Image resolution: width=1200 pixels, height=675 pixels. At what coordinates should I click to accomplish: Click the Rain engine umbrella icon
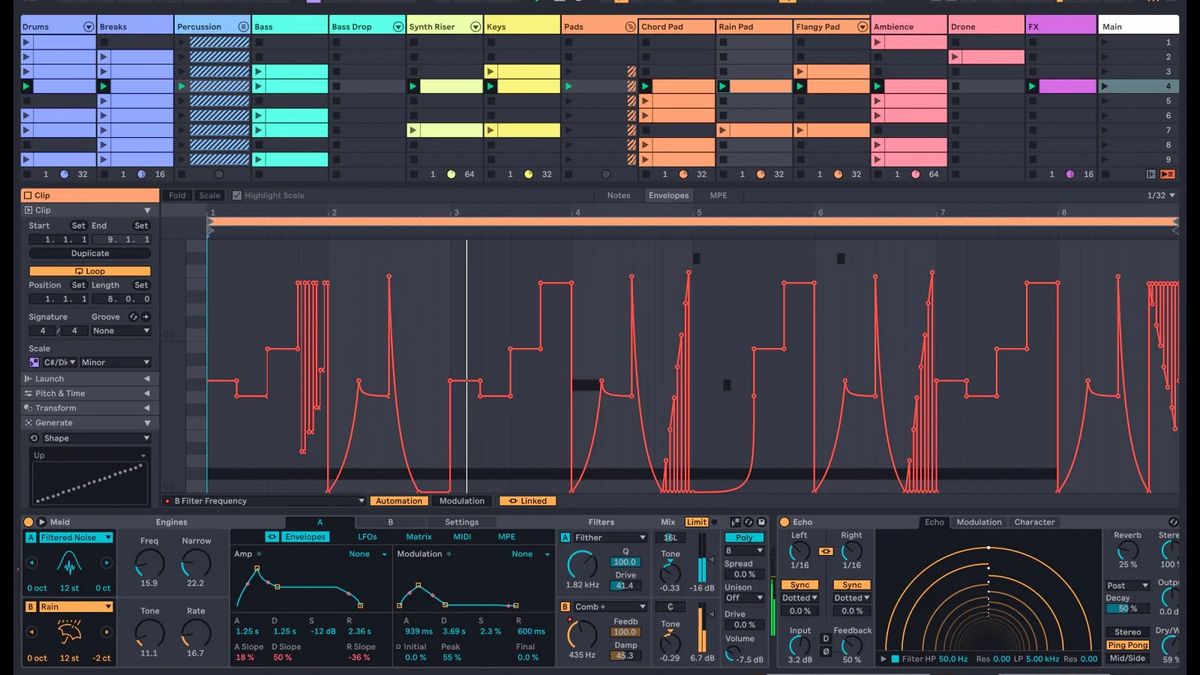[69, 631]
